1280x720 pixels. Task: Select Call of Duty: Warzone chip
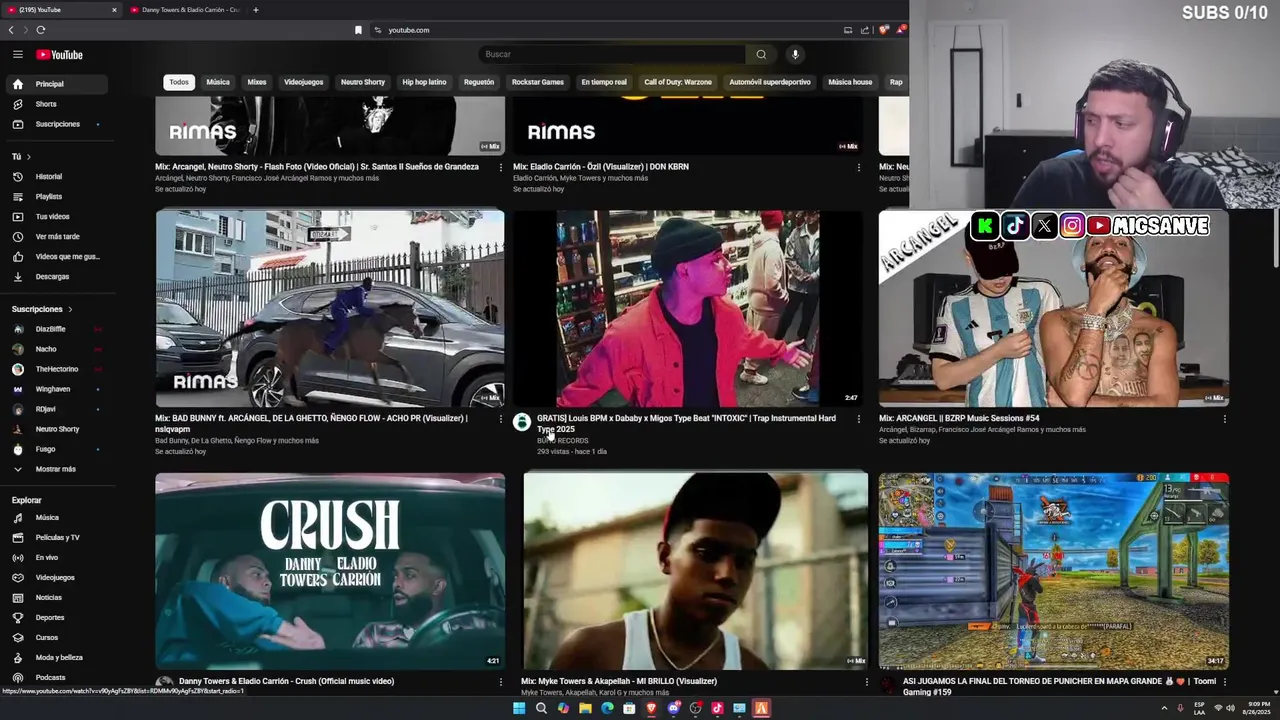(678, 82)
